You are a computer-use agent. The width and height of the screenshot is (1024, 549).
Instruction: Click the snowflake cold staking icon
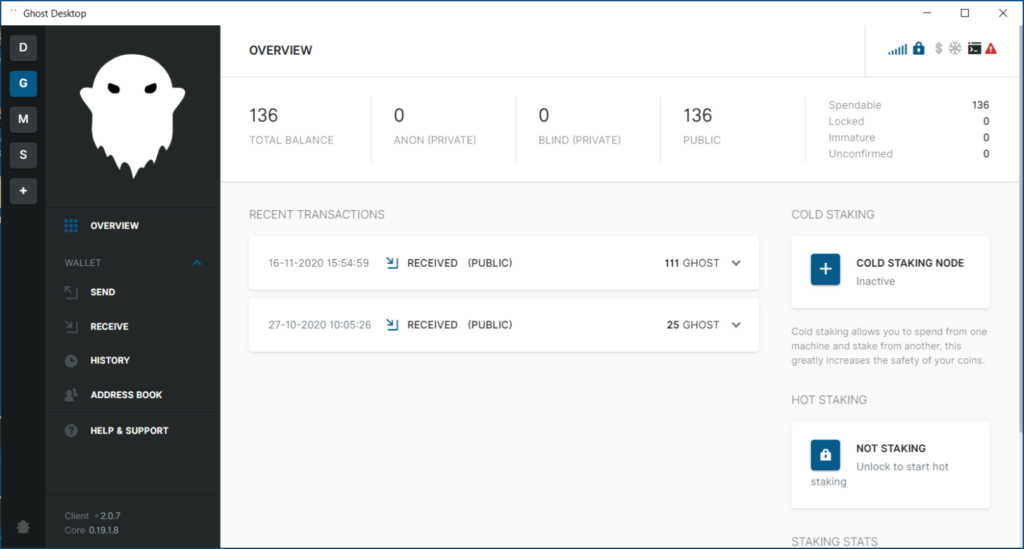(x=955, y=48)
